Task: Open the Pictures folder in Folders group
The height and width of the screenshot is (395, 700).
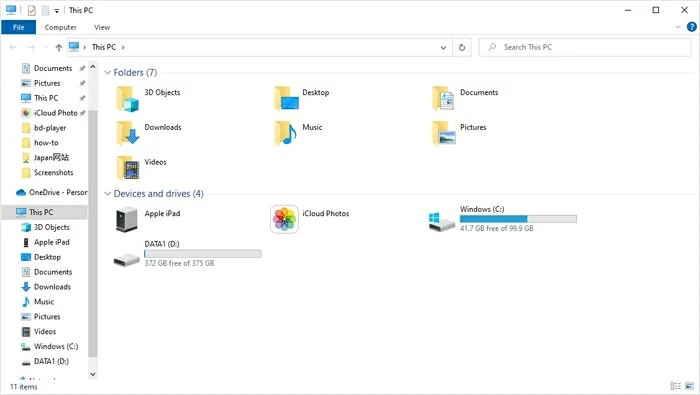Action: click(444, 133)
